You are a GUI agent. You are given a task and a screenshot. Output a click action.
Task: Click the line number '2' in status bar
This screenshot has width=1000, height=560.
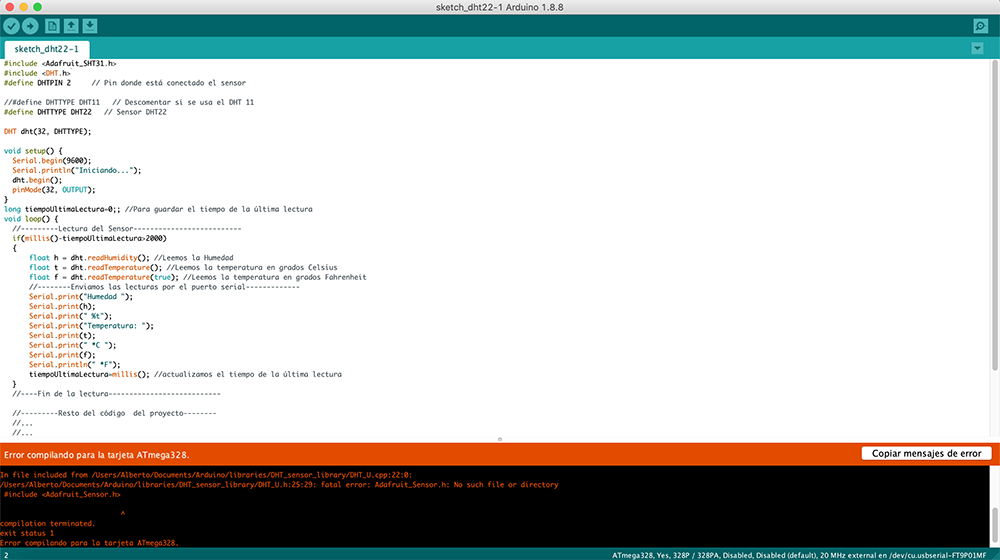[6, 556]
